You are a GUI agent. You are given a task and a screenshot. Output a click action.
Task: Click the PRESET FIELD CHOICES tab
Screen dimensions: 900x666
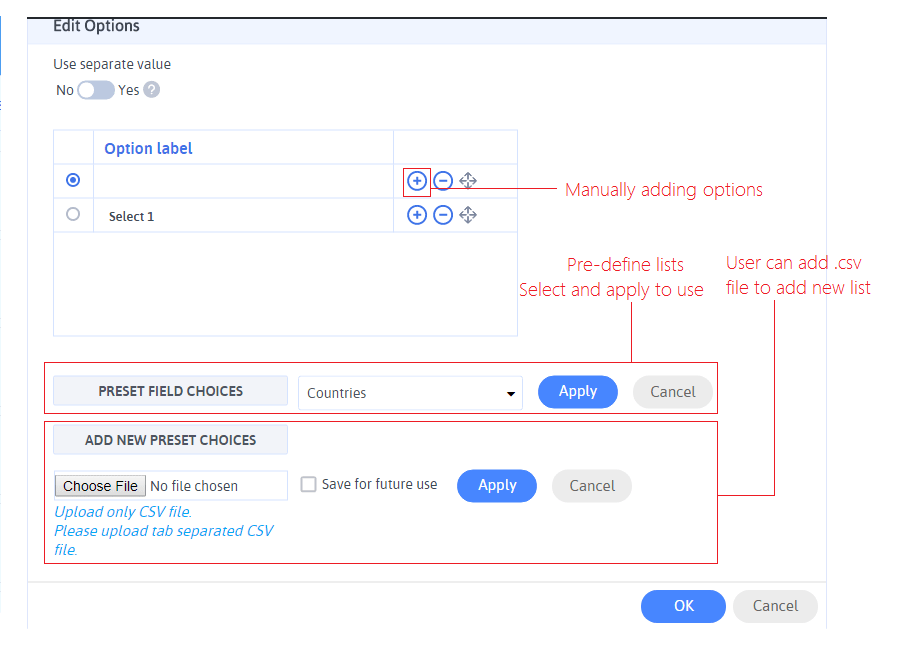pos(170,391)
